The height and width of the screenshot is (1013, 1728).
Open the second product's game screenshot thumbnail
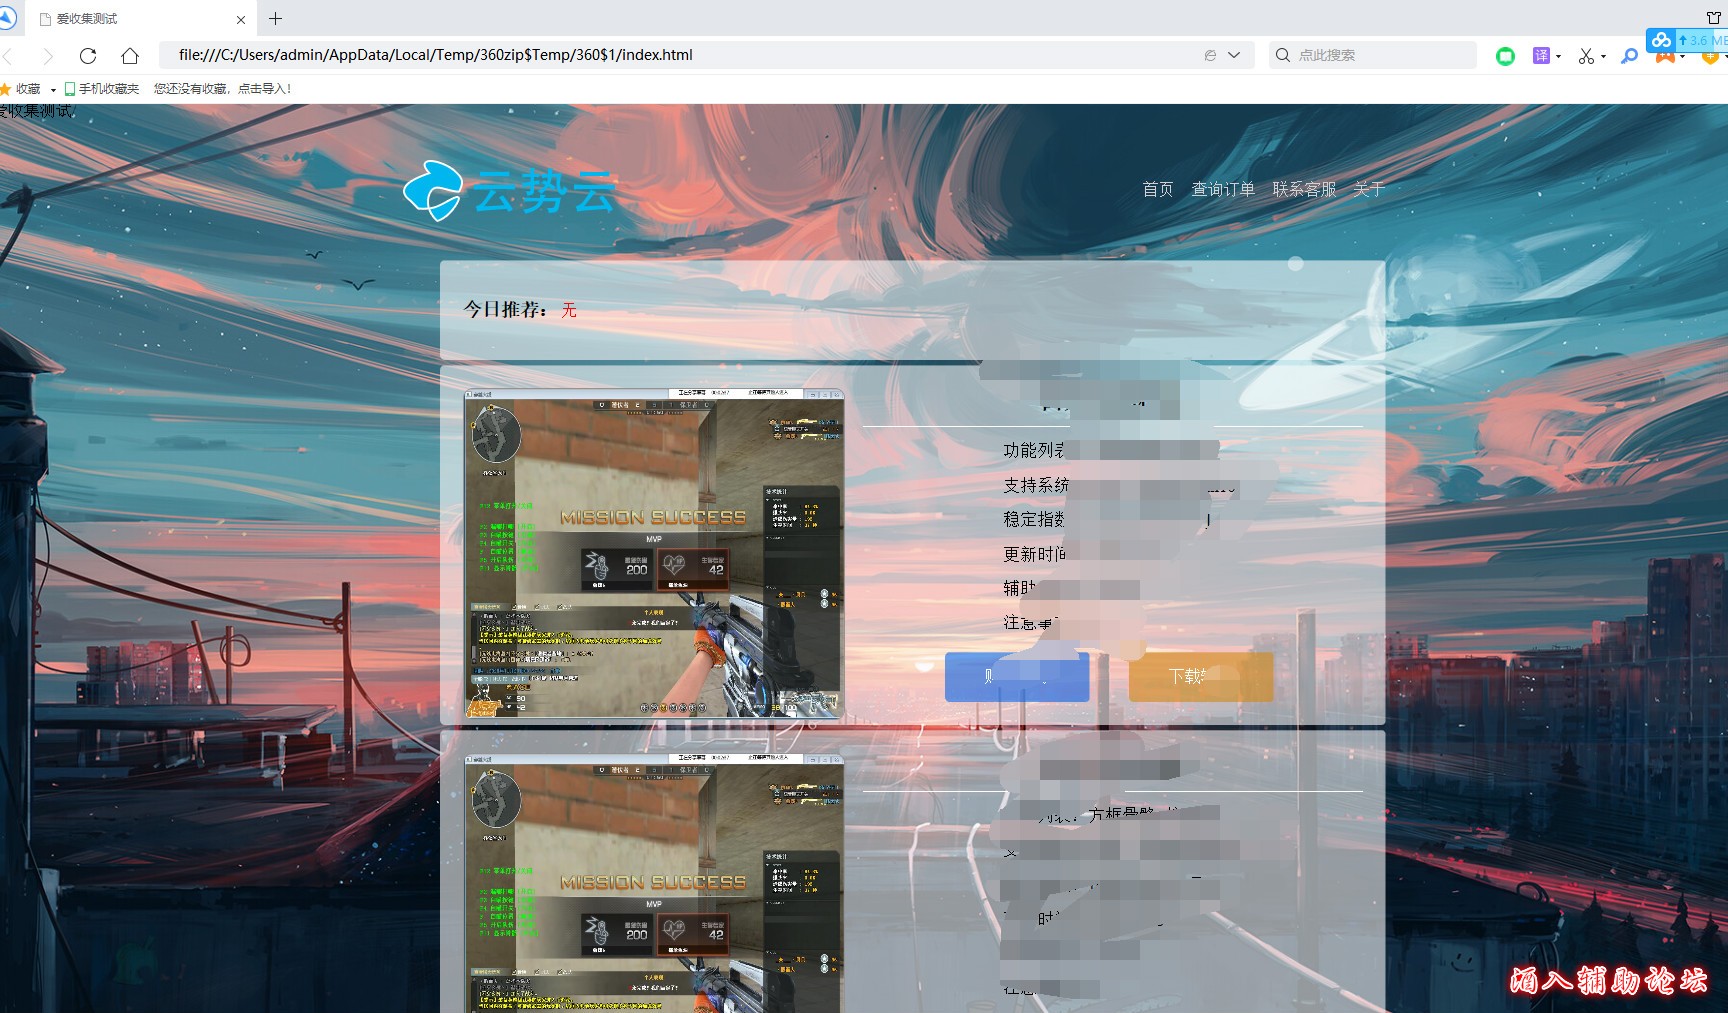[654, 884]
